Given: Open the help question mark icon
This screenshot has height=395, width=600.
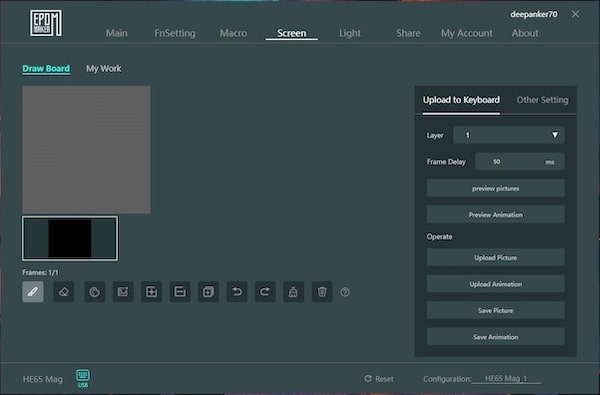Looking at the screenshot, I should tap(345, 292).
